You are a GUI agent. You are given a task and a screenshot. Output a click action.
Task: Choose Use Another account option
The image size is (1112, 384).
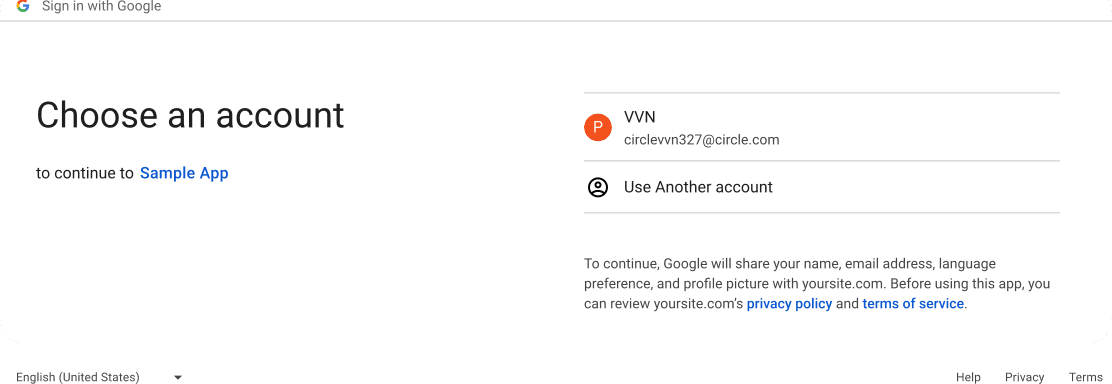821,187
